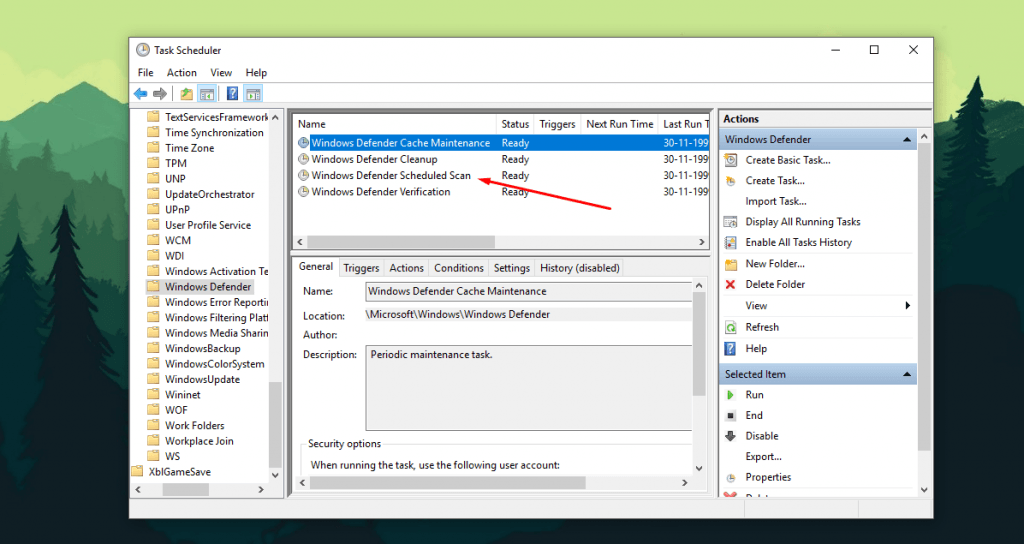The height and width of the screenshot is (544, 1024).
Task: Click scroll-up arrow of tree pane
Action: tap(275, 118)
